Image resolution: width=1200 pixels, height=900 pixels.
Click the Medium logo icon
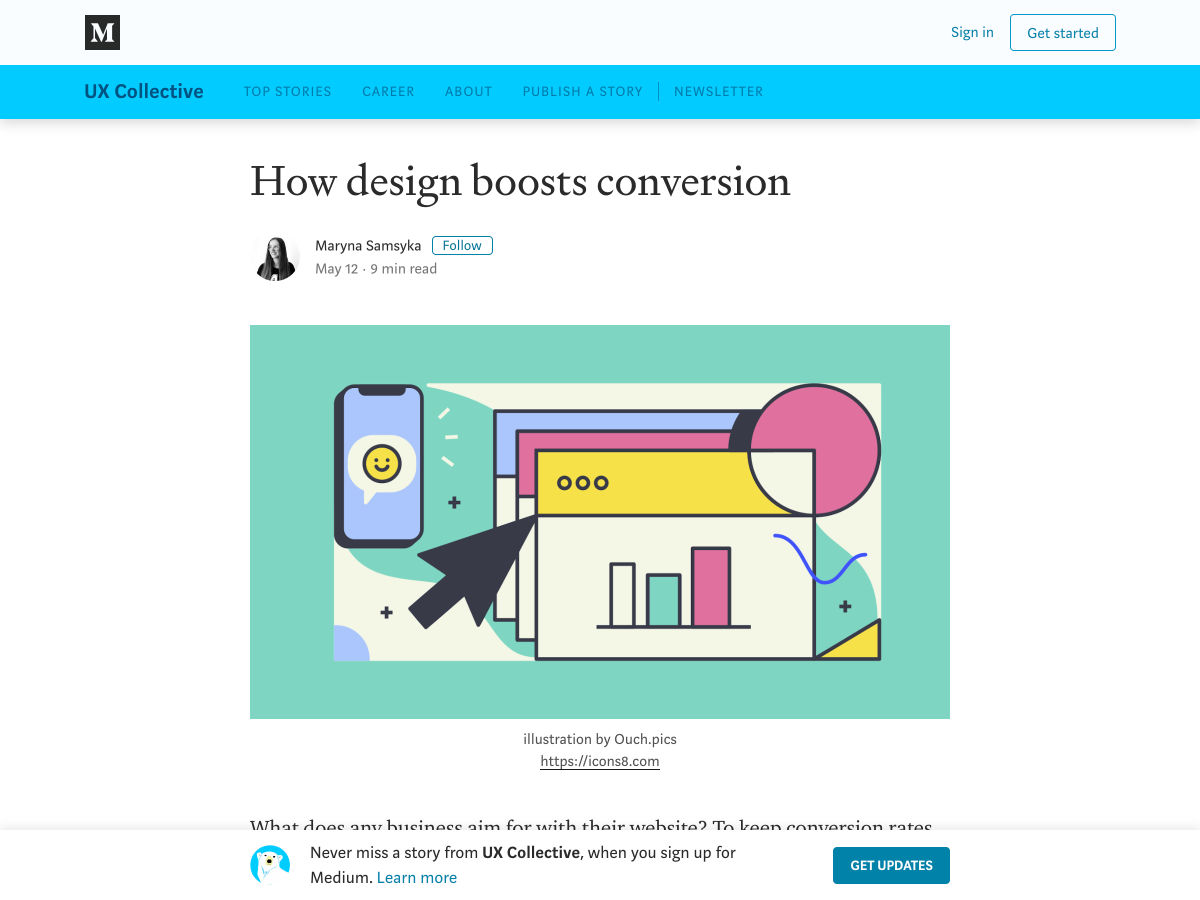click(x=102, y=33)
